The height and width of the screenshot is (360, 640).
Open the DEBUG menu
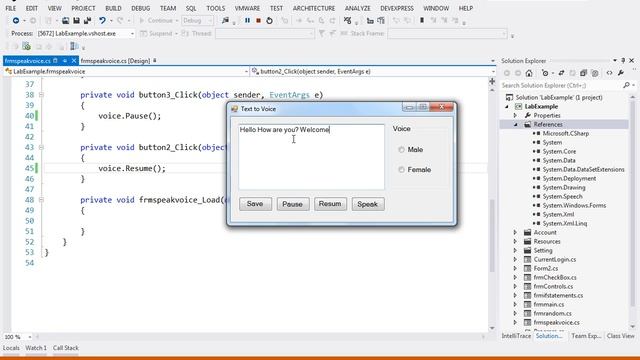[x=140, y=8]
